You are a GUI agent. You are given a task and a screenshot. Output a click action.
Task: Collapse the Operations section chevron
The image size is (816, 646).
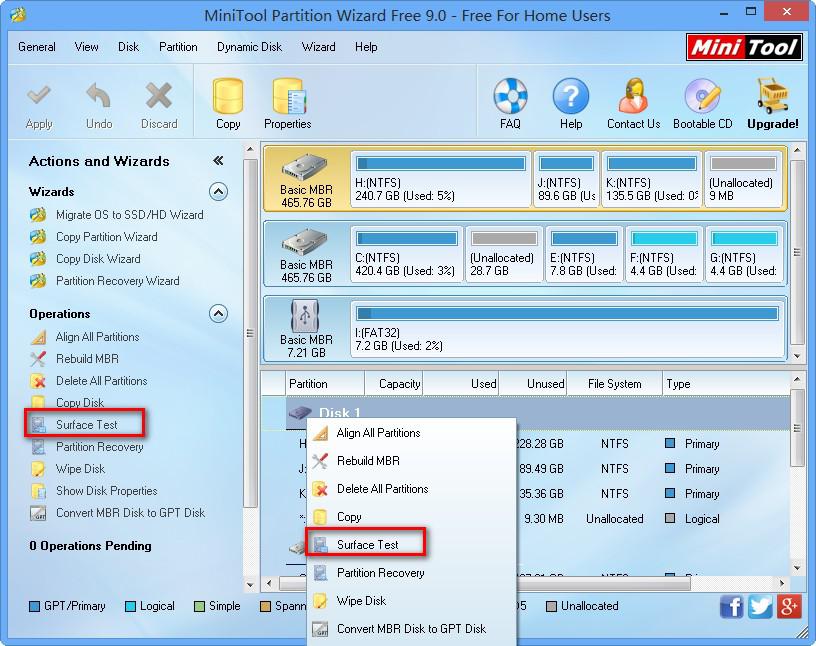[218, 314]
